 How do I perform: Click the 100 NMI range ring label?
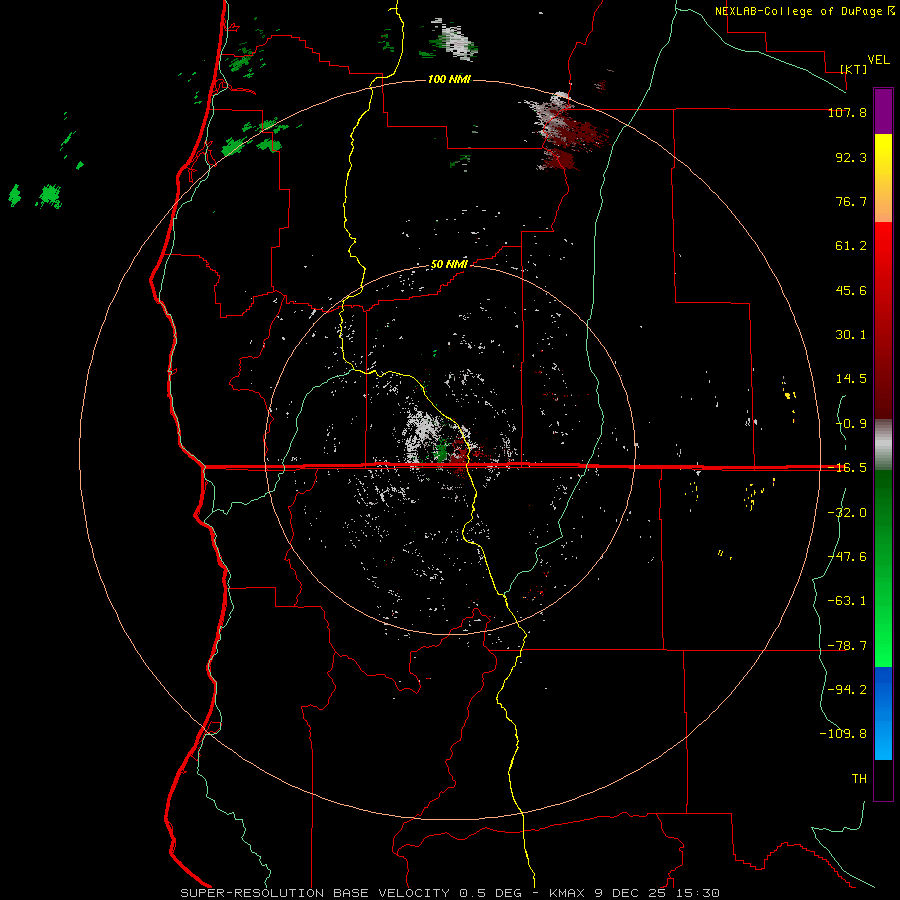(449, 79)
